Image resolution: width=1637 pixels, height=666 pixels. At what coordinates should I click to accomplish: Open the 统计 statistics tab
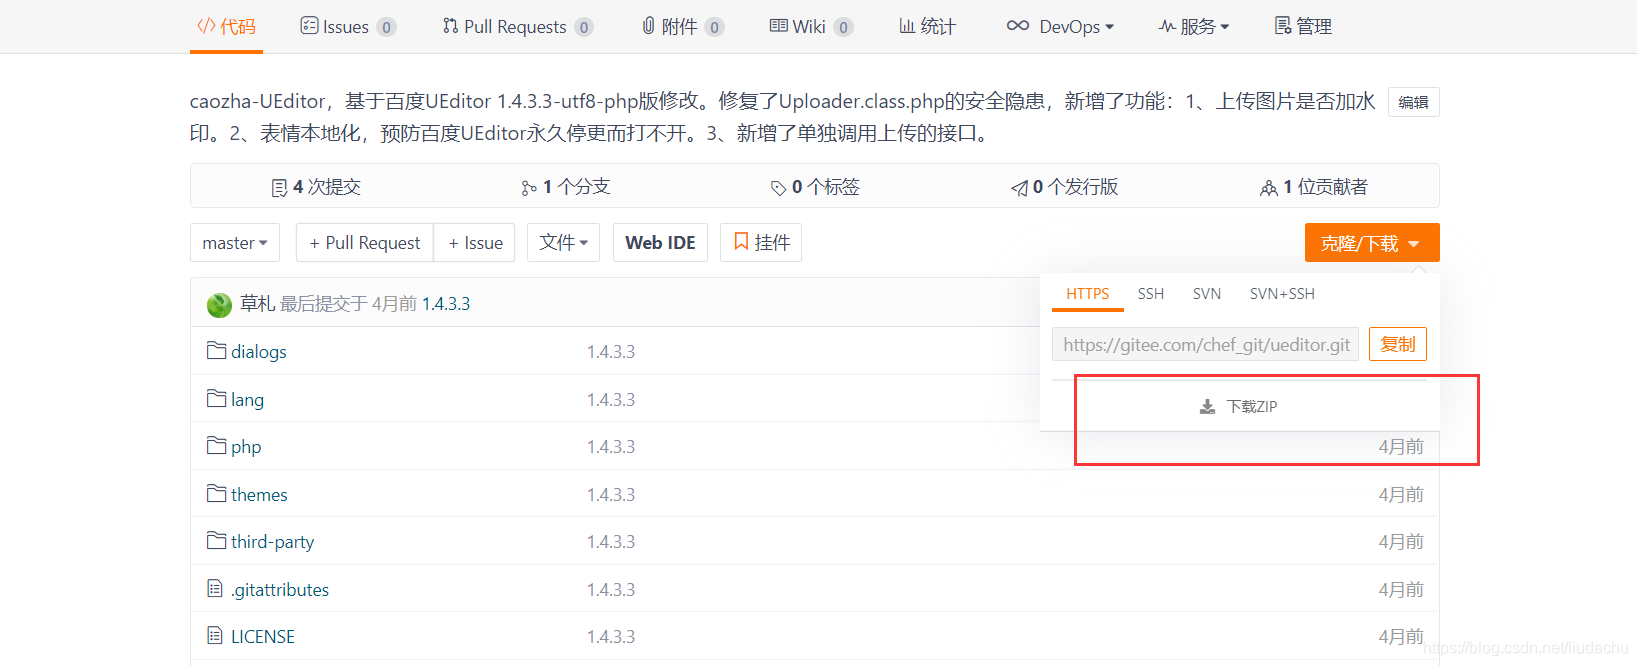(927, 26)
